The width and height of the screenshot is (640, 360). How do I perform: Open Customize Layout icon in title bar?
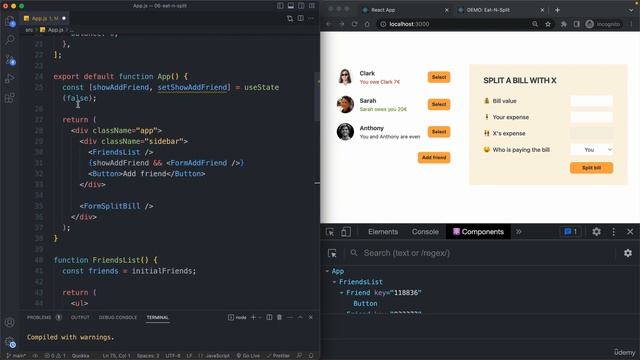tap(312, 6)
